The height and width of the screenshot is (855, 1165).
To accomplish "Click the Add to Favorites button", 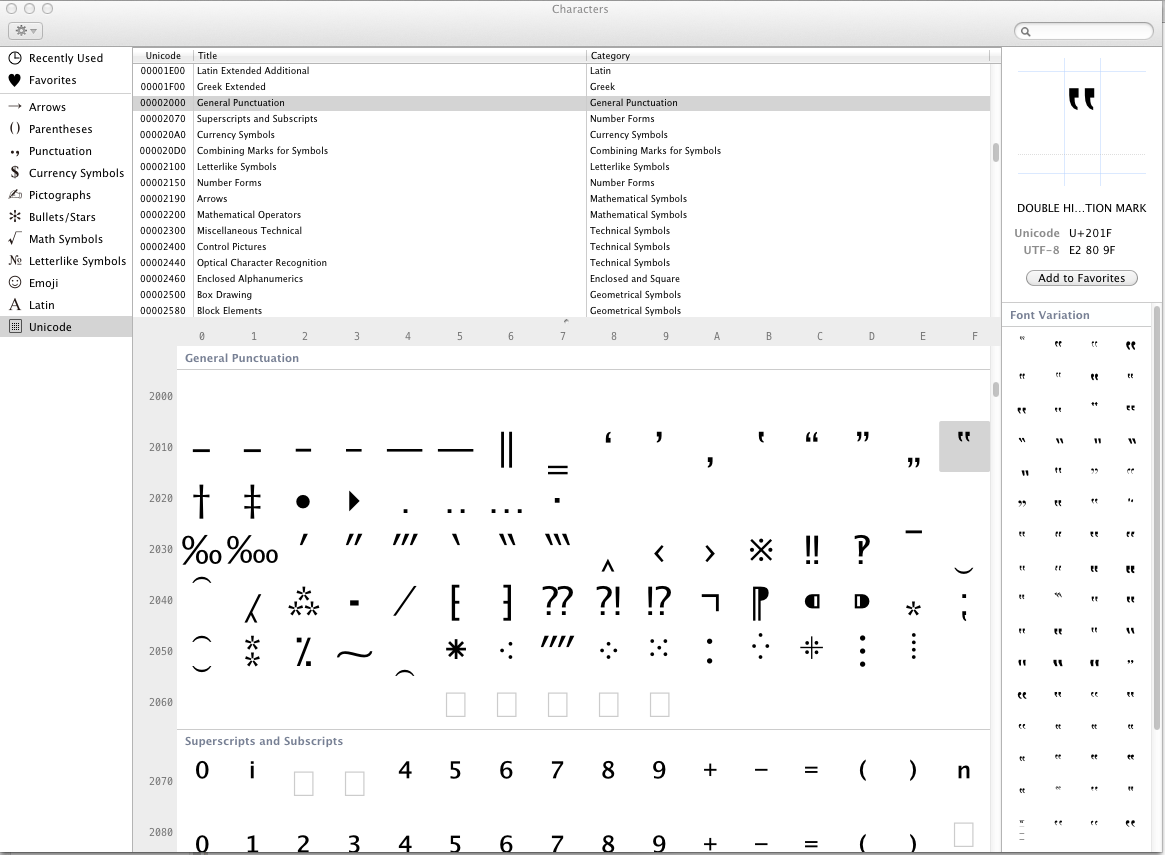I will [x=1082, y=277].
